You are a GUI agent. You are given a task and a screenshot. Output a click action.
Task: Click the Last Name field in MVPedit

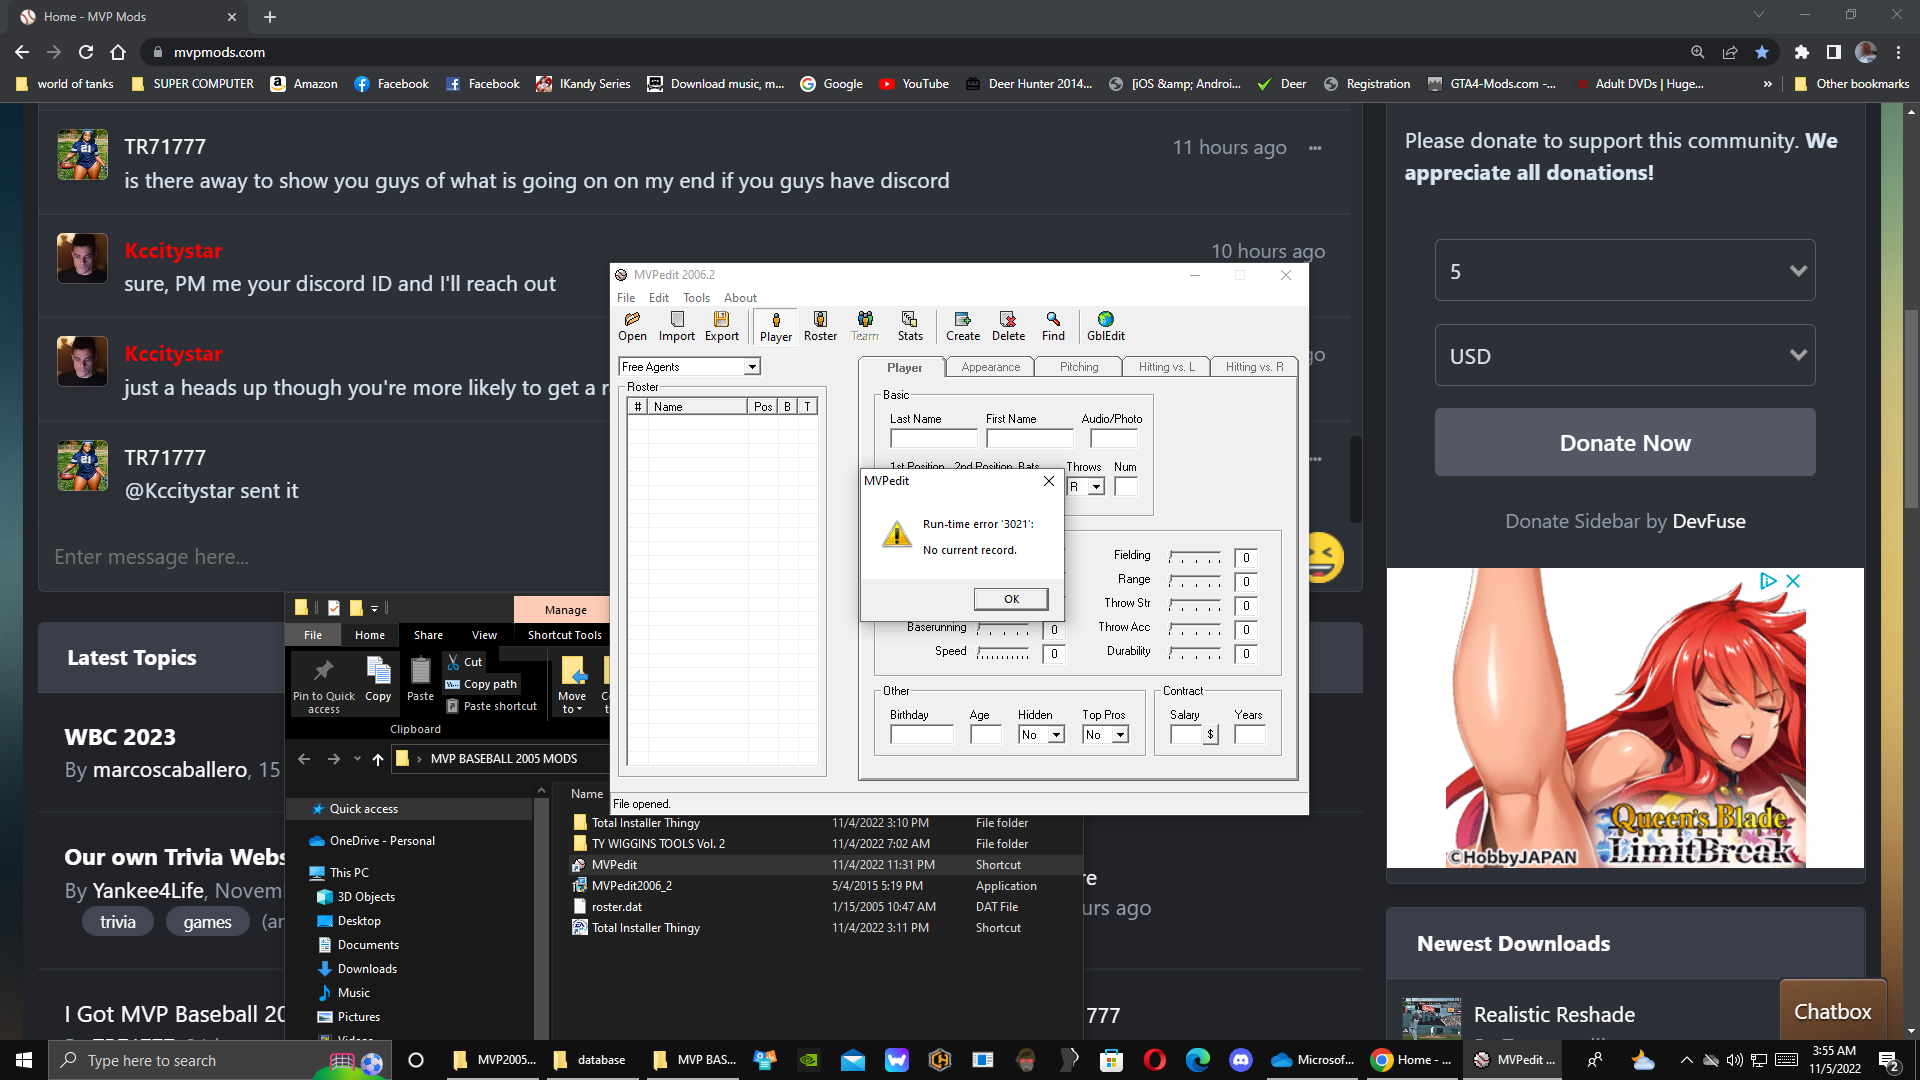point(933,438)
